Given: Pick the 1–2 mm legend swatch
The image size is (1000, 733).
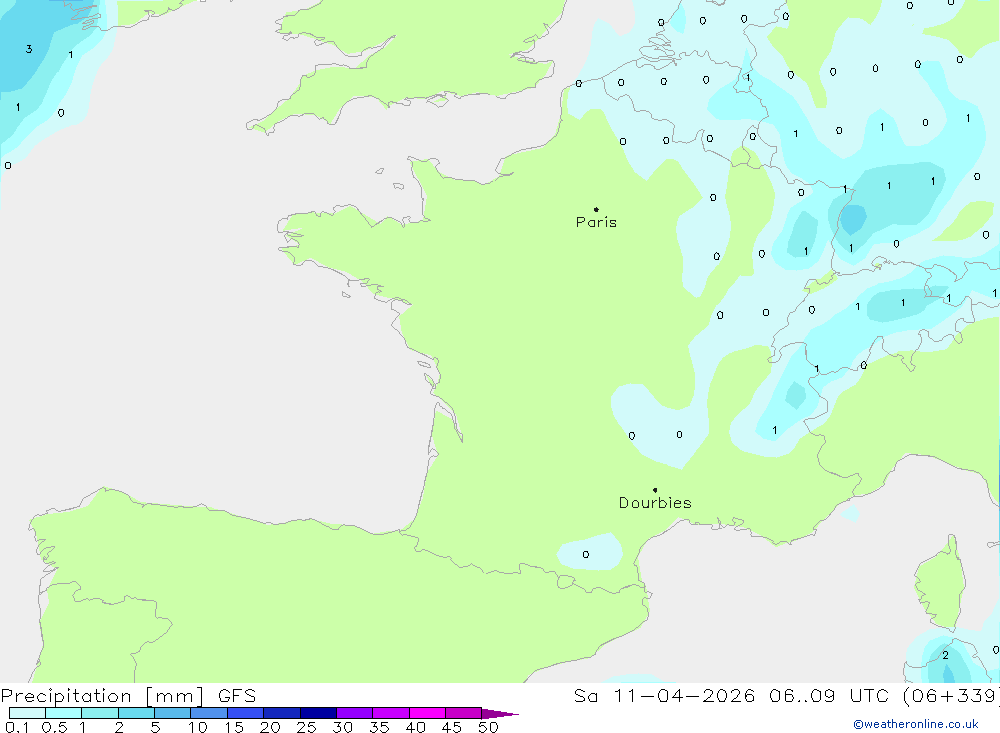Looking at the screenshot, I should click(100, 713).
